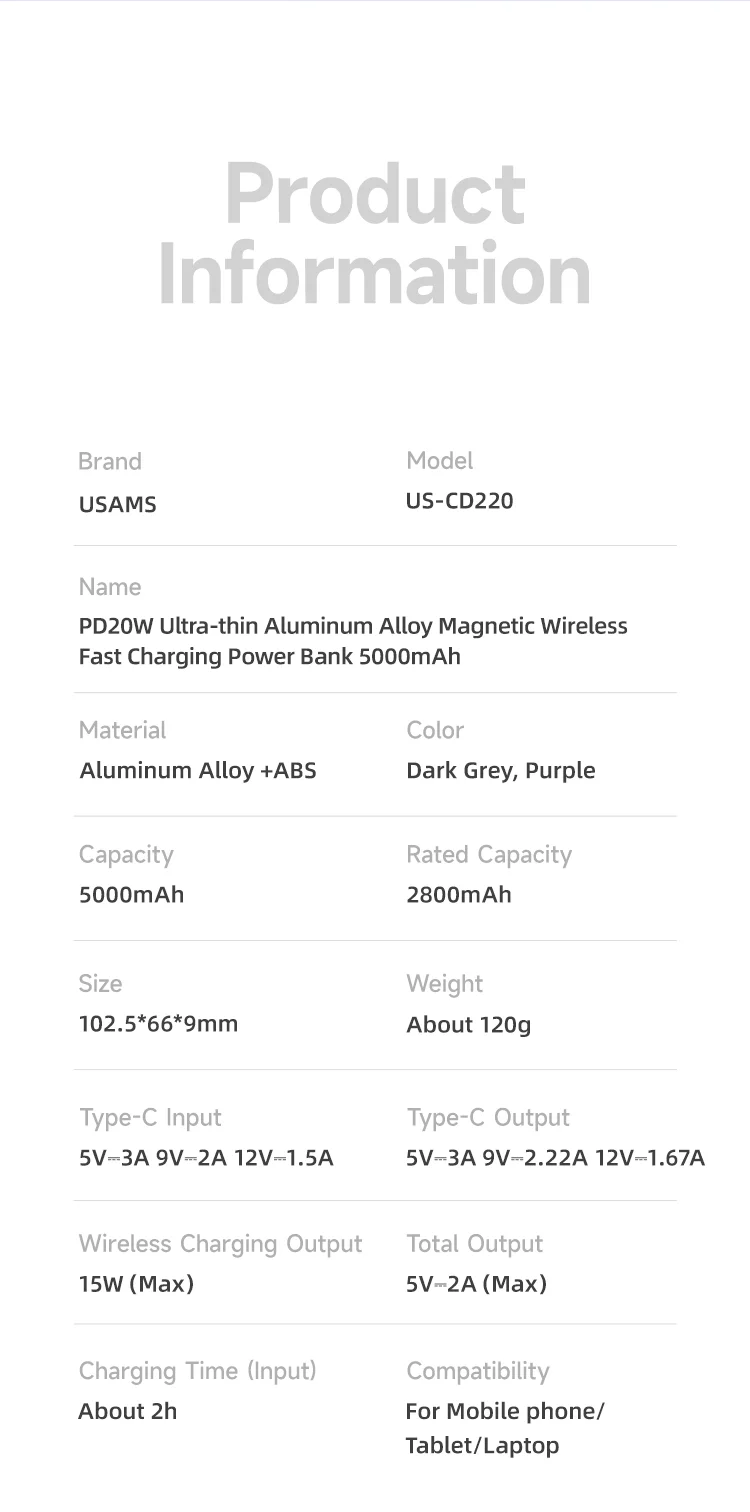
Task: Click the 2800mAh rated capacity value
Action: (459, 895)
